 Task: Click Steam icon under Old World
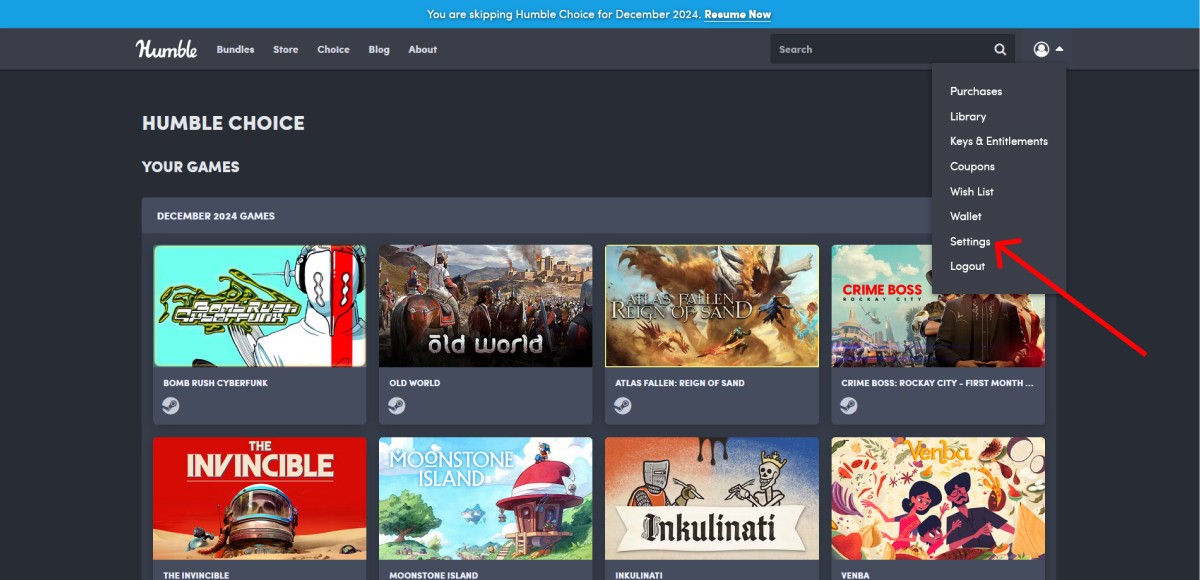[397, 406]
